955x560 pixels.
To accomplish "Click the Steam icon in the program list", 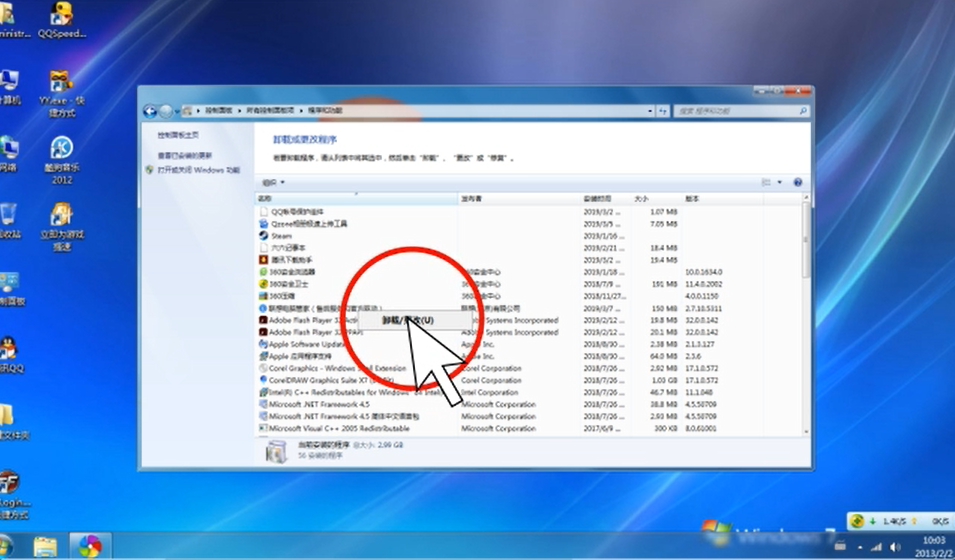I will click(x=264, y=236).
